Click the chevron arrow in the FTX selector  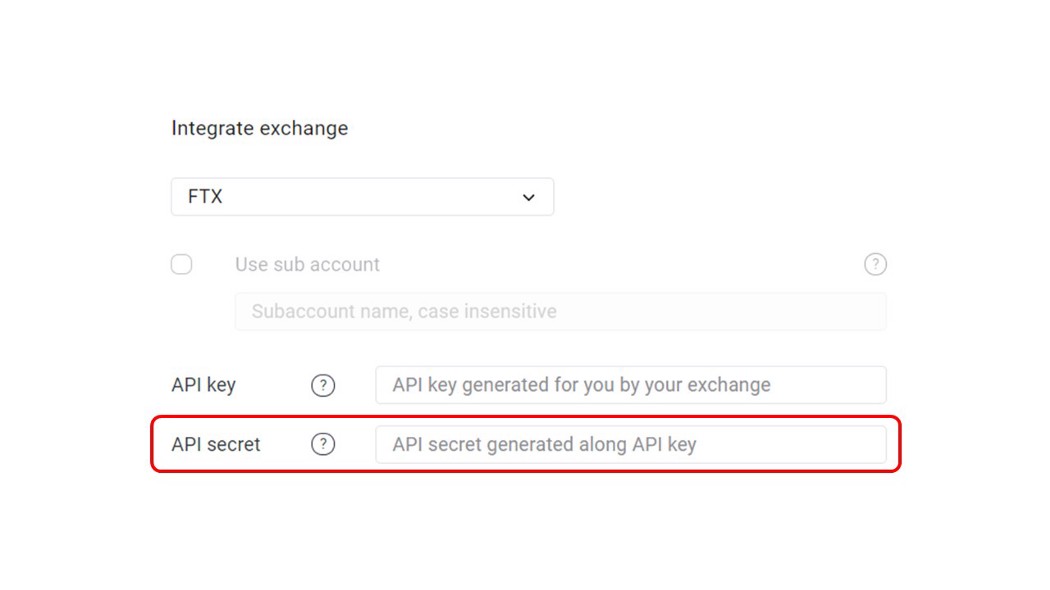tap(528, 198)
